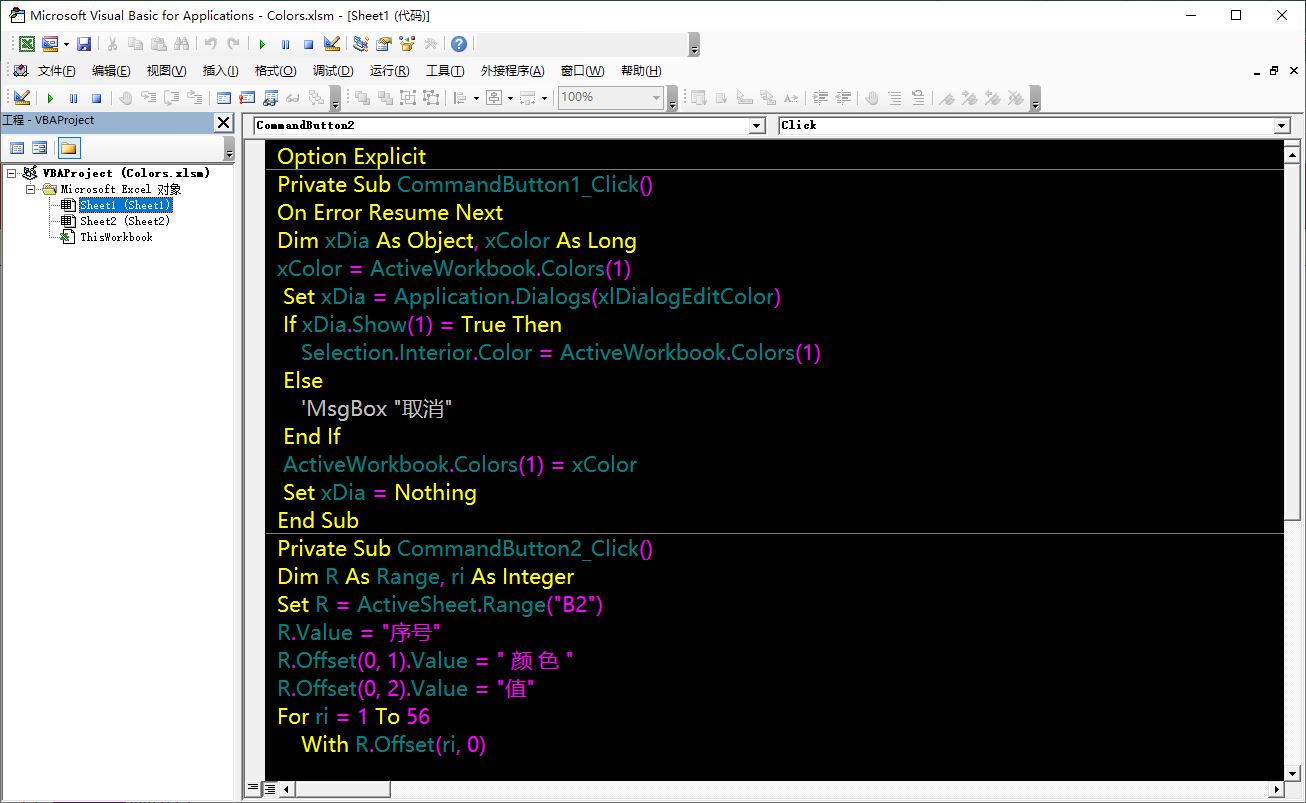Open the Object Browser icon
The height and width of the screenshot is (803, 1306).
pos(407,44)
